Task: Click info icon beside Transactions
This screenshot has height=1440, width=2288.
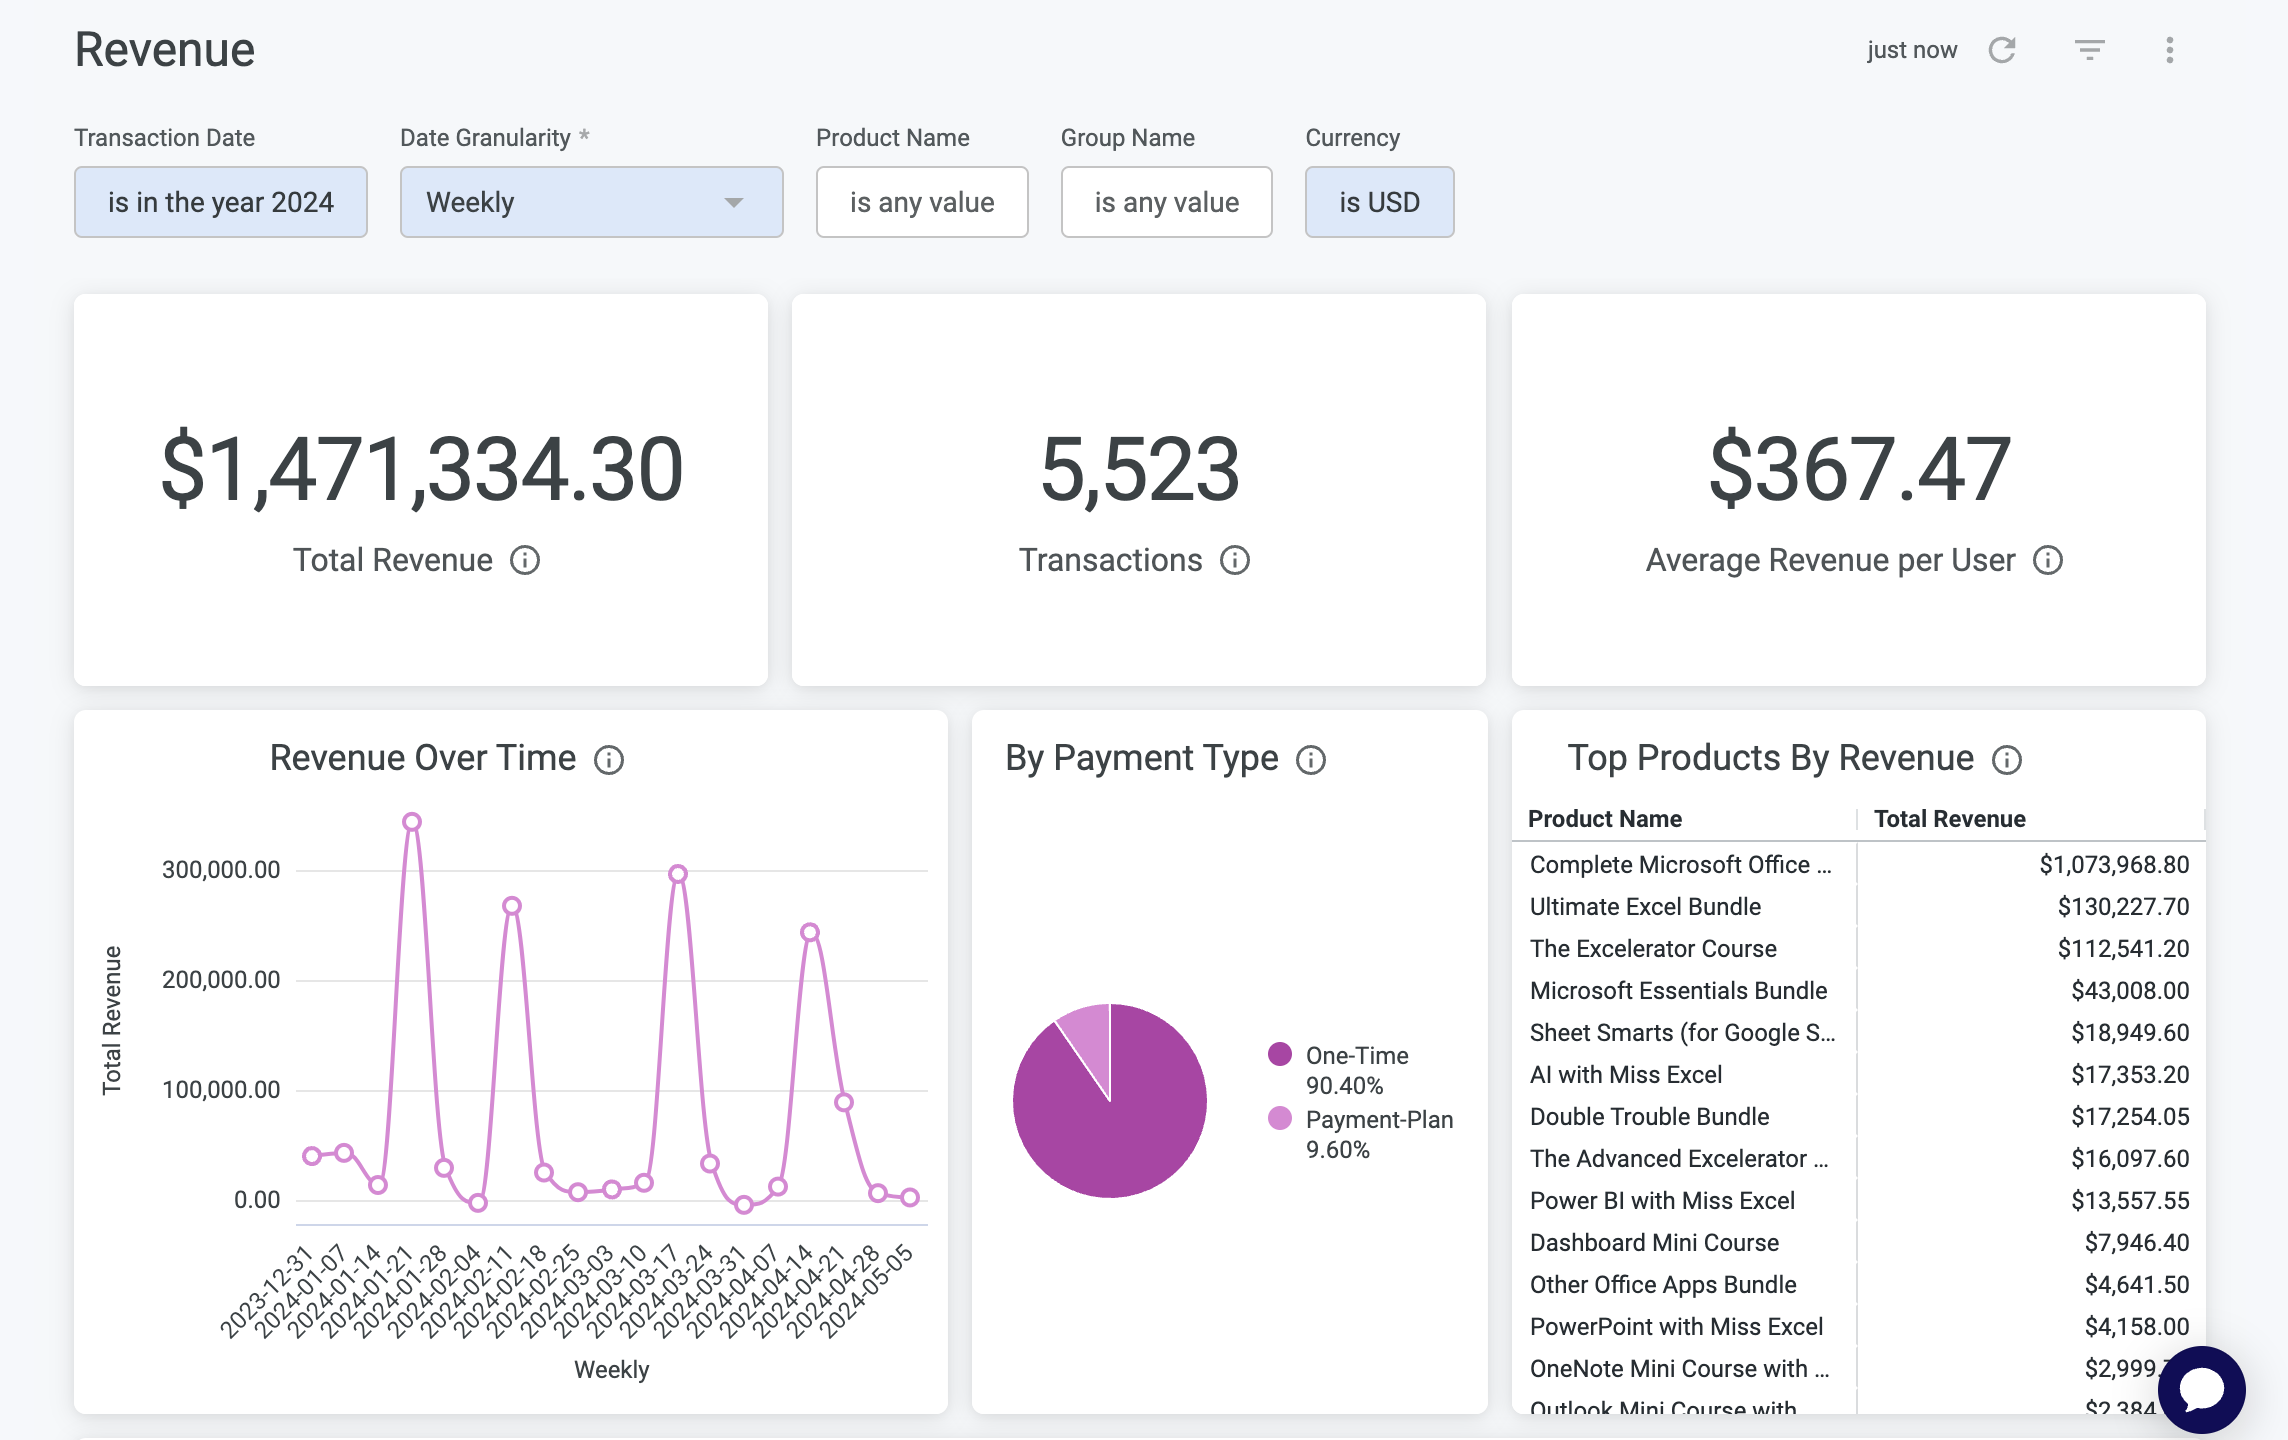Action: point(1235,560)
